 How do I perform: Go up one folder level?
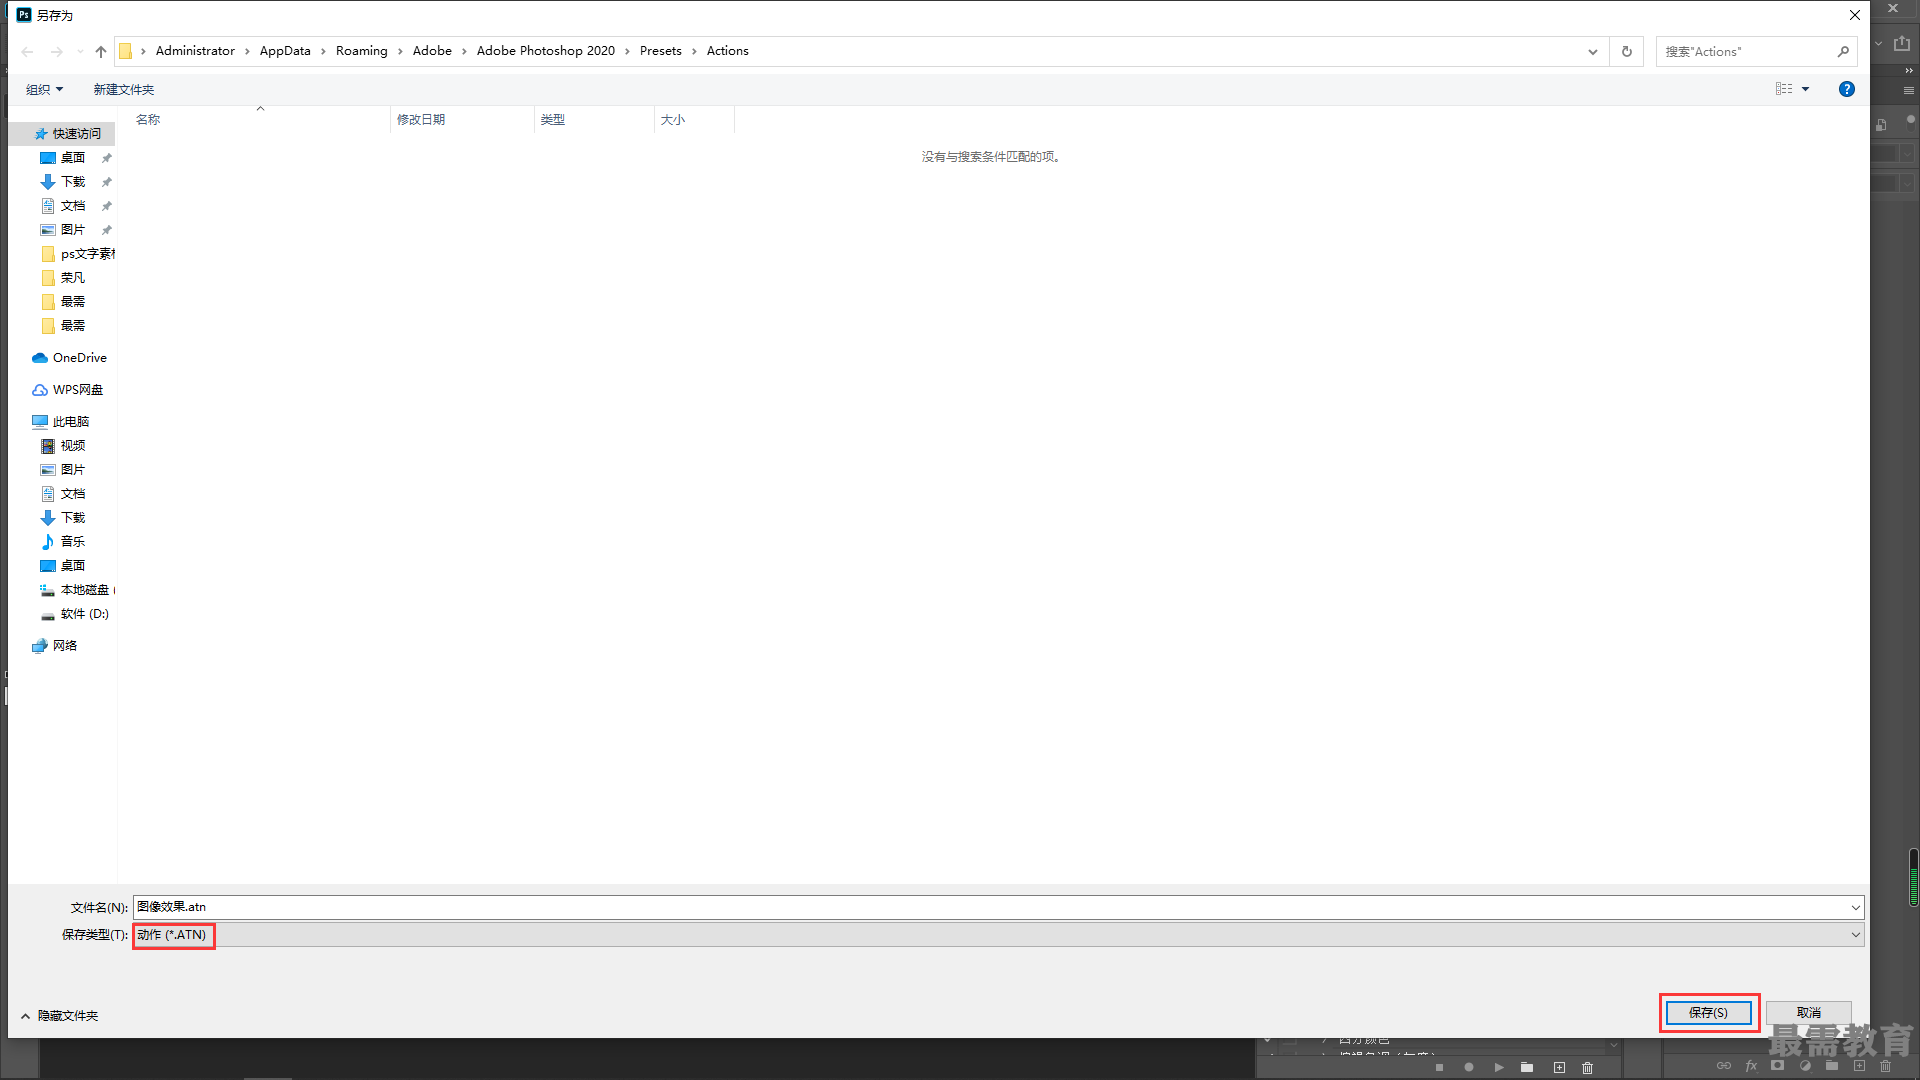101,51
